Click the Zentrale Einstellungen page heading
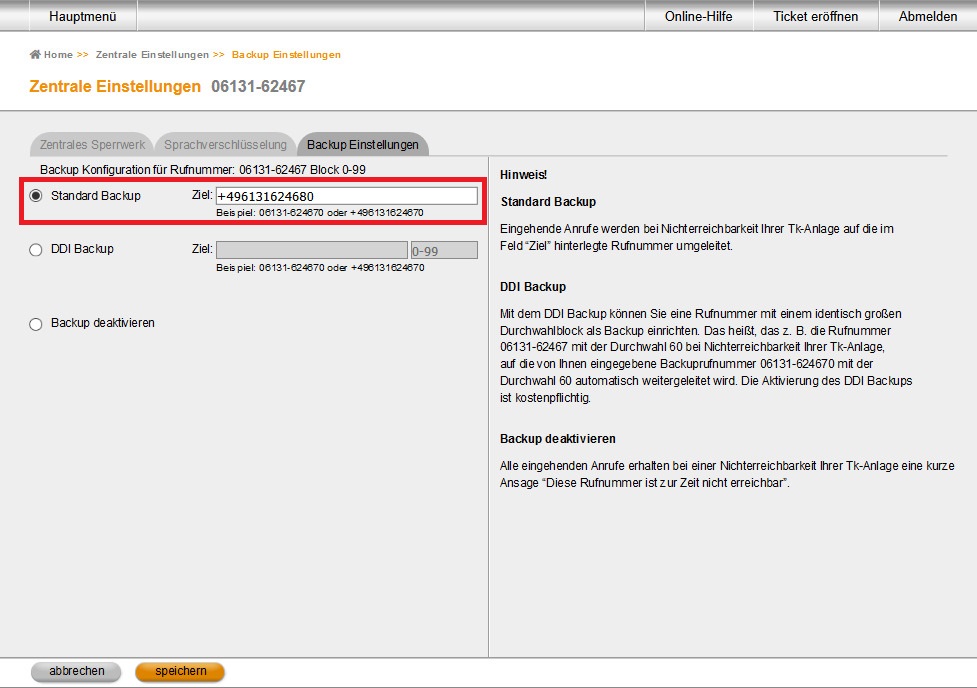 pos(115,87)
